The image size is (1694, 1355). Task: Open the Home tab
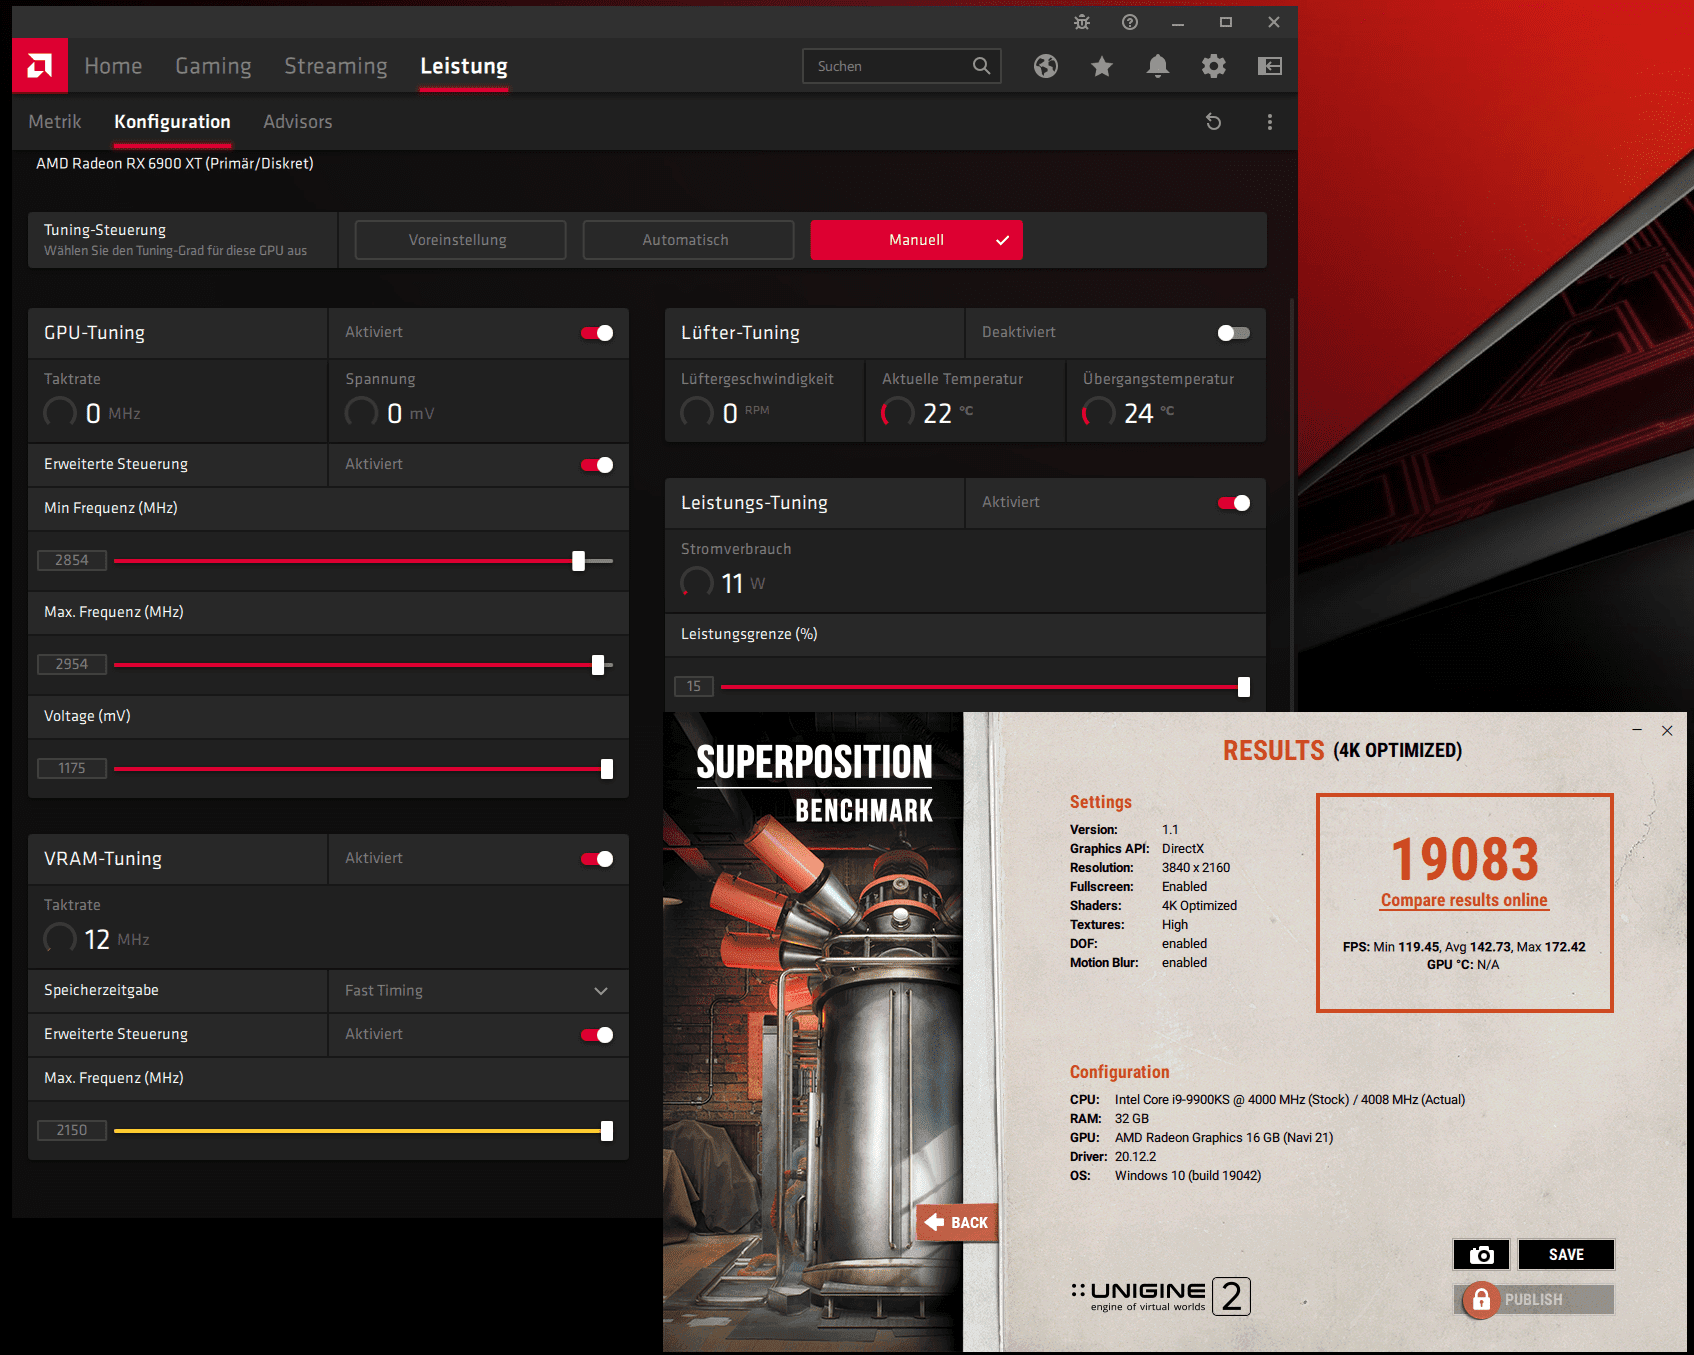click(x=113, y=66)
